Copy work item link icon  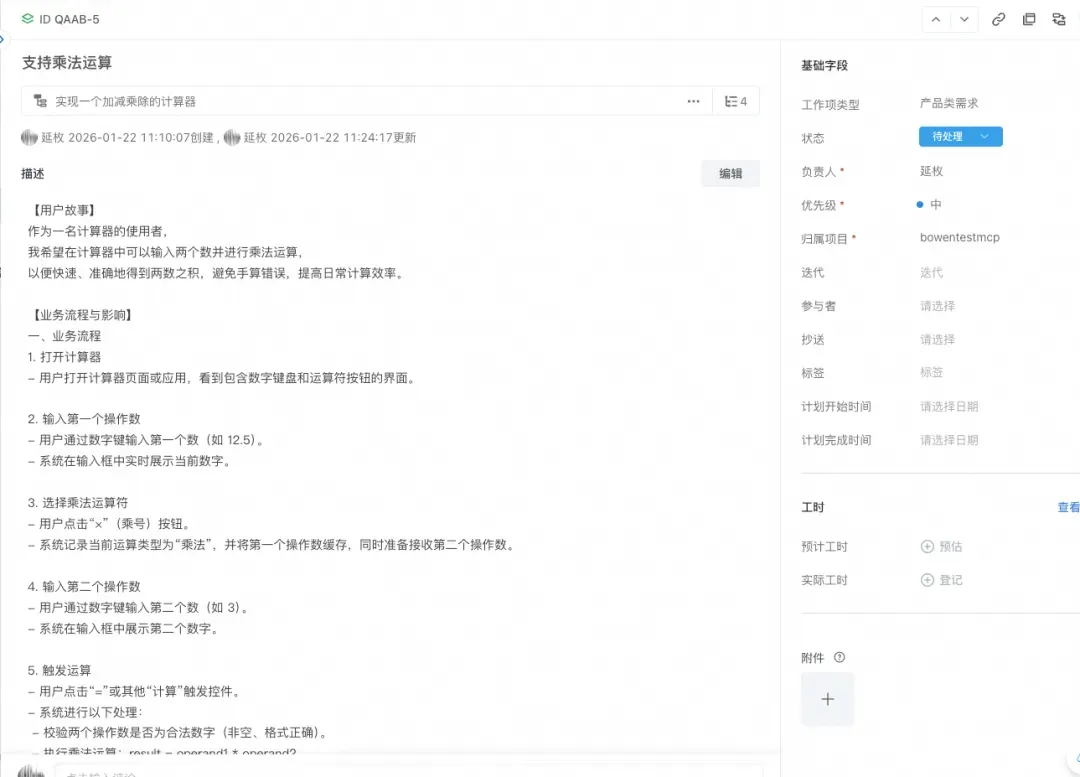[998, 19]
